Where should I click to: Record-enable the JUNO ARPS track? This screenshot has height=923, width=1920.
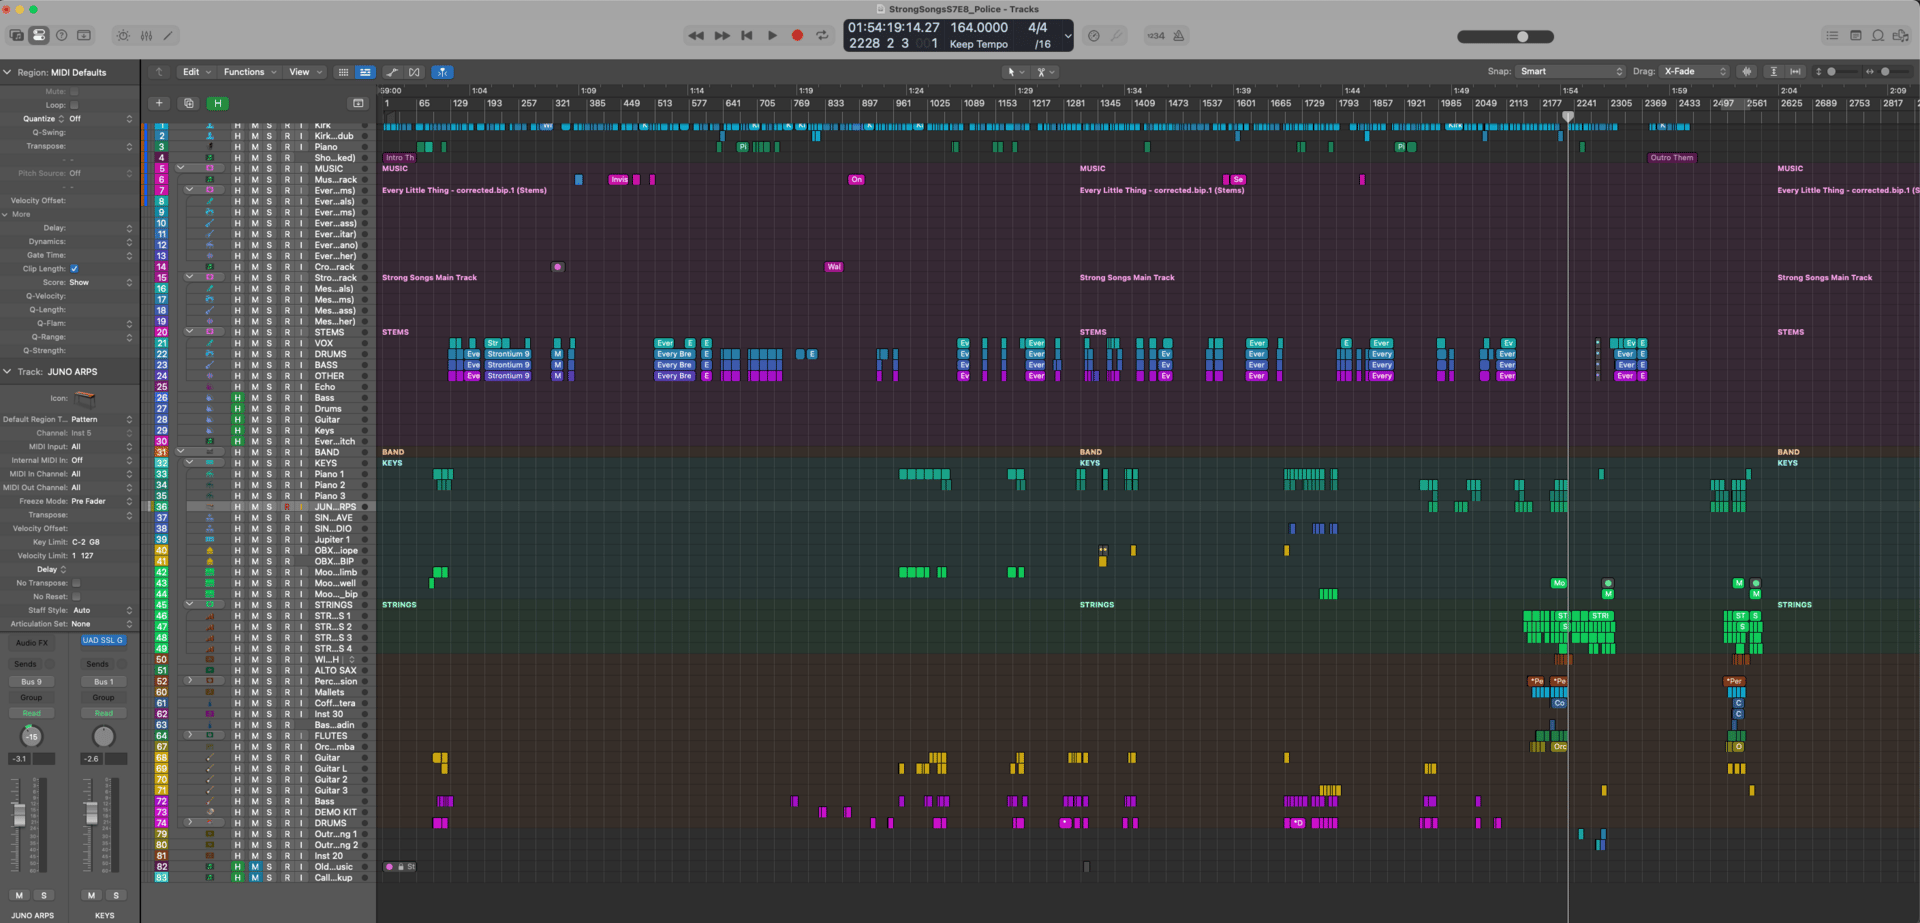pyautogui.click(x=287, y=507)
